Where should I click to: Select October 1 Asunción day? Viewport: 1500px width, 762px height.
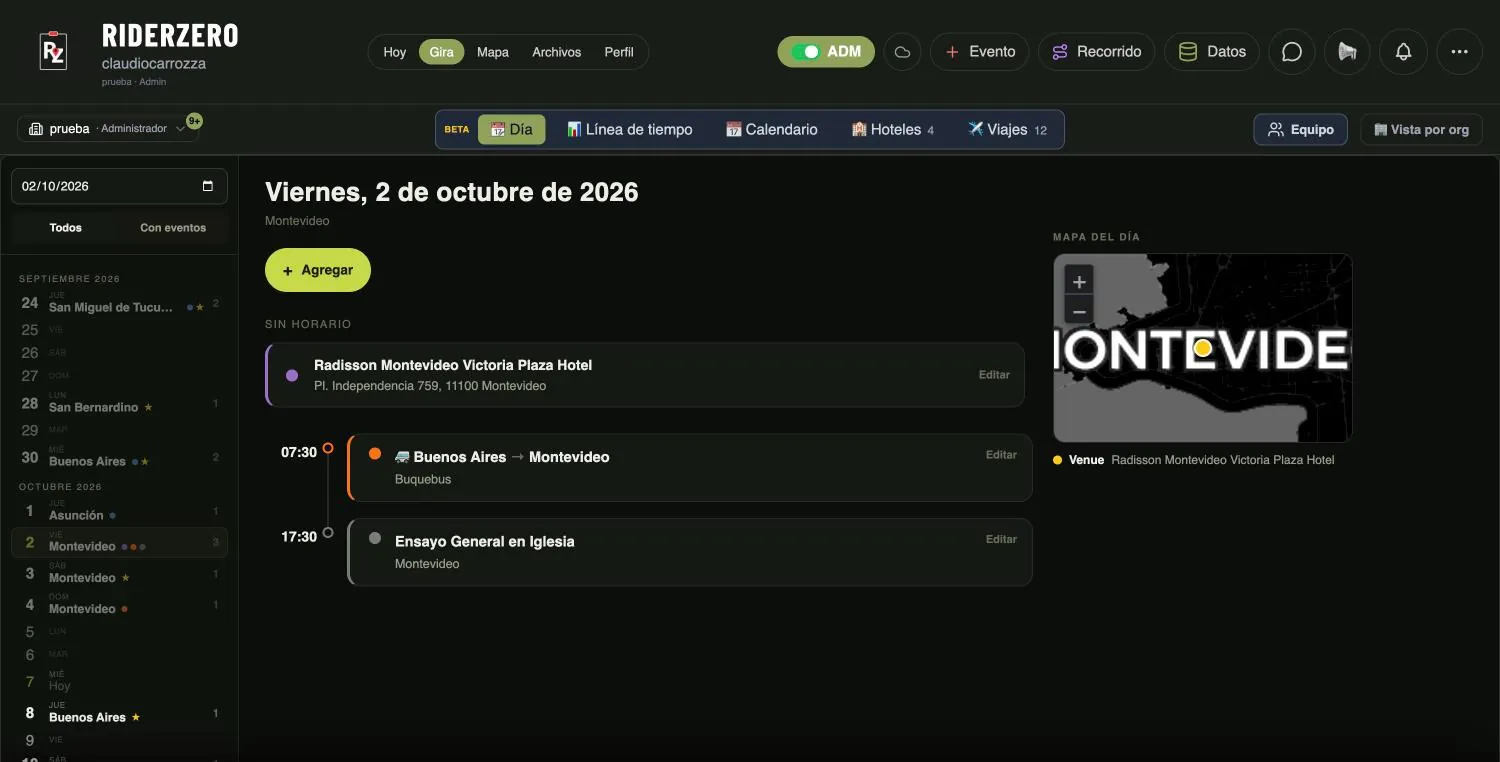tap(119, 511)
